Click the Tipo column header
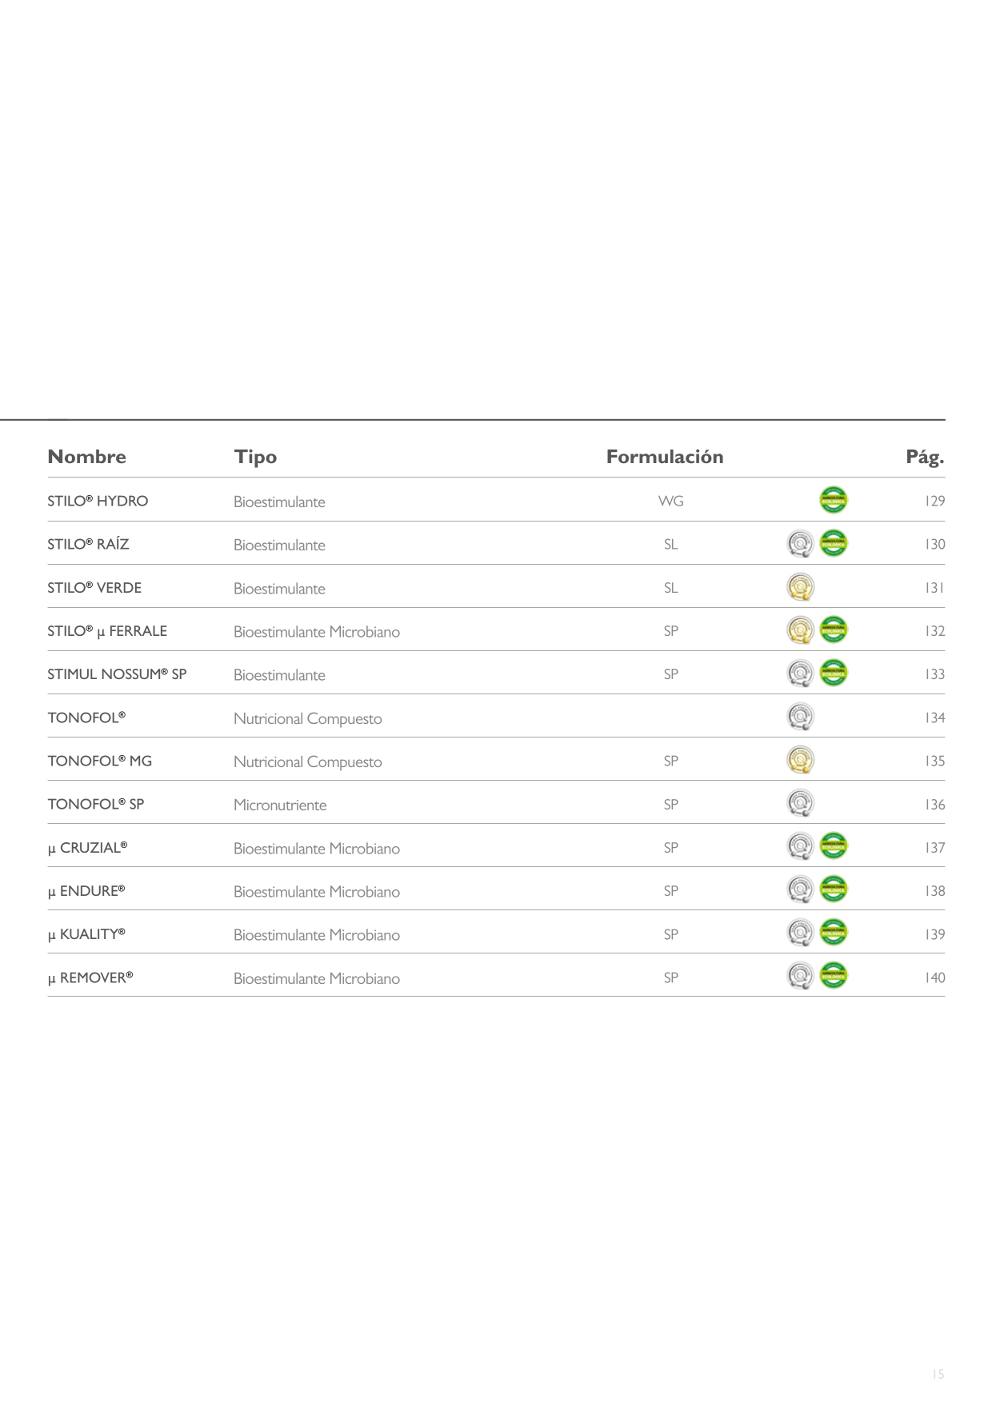The height and width of the screenshot is (1403, 992). [x=255, y=457]
